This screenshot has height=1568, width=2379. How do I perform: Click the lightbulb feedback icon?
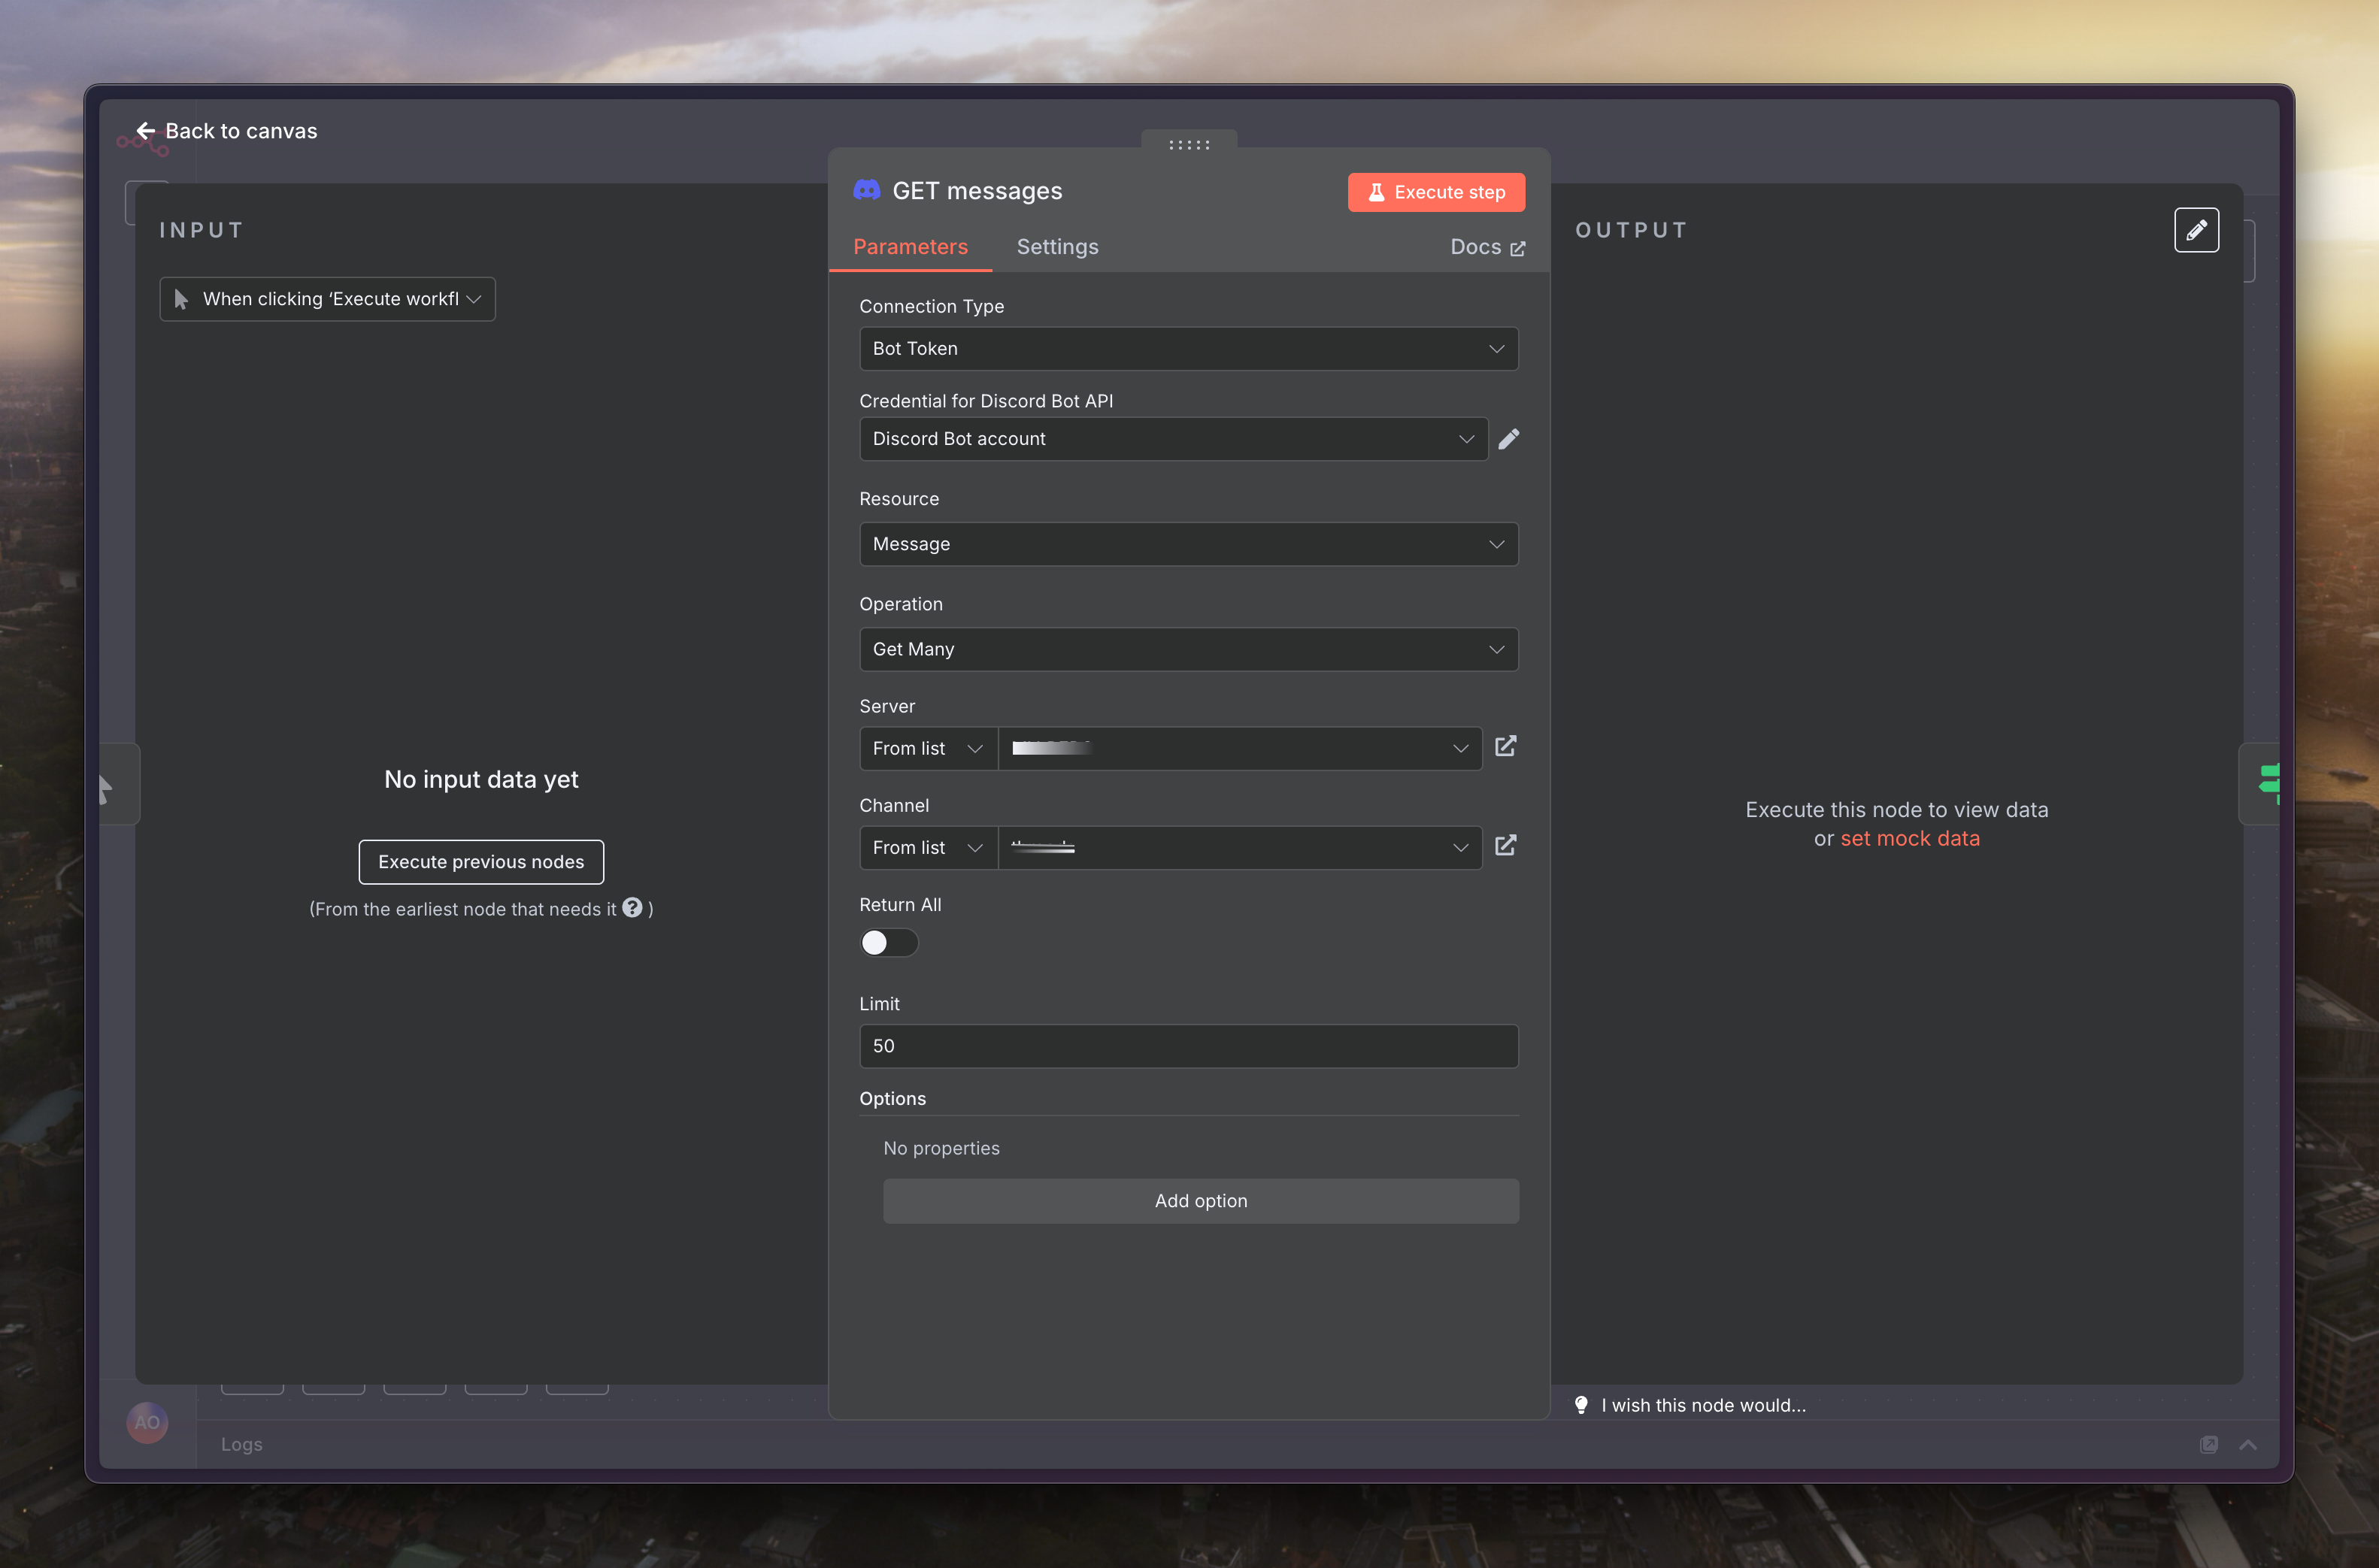point(1581,1405)
